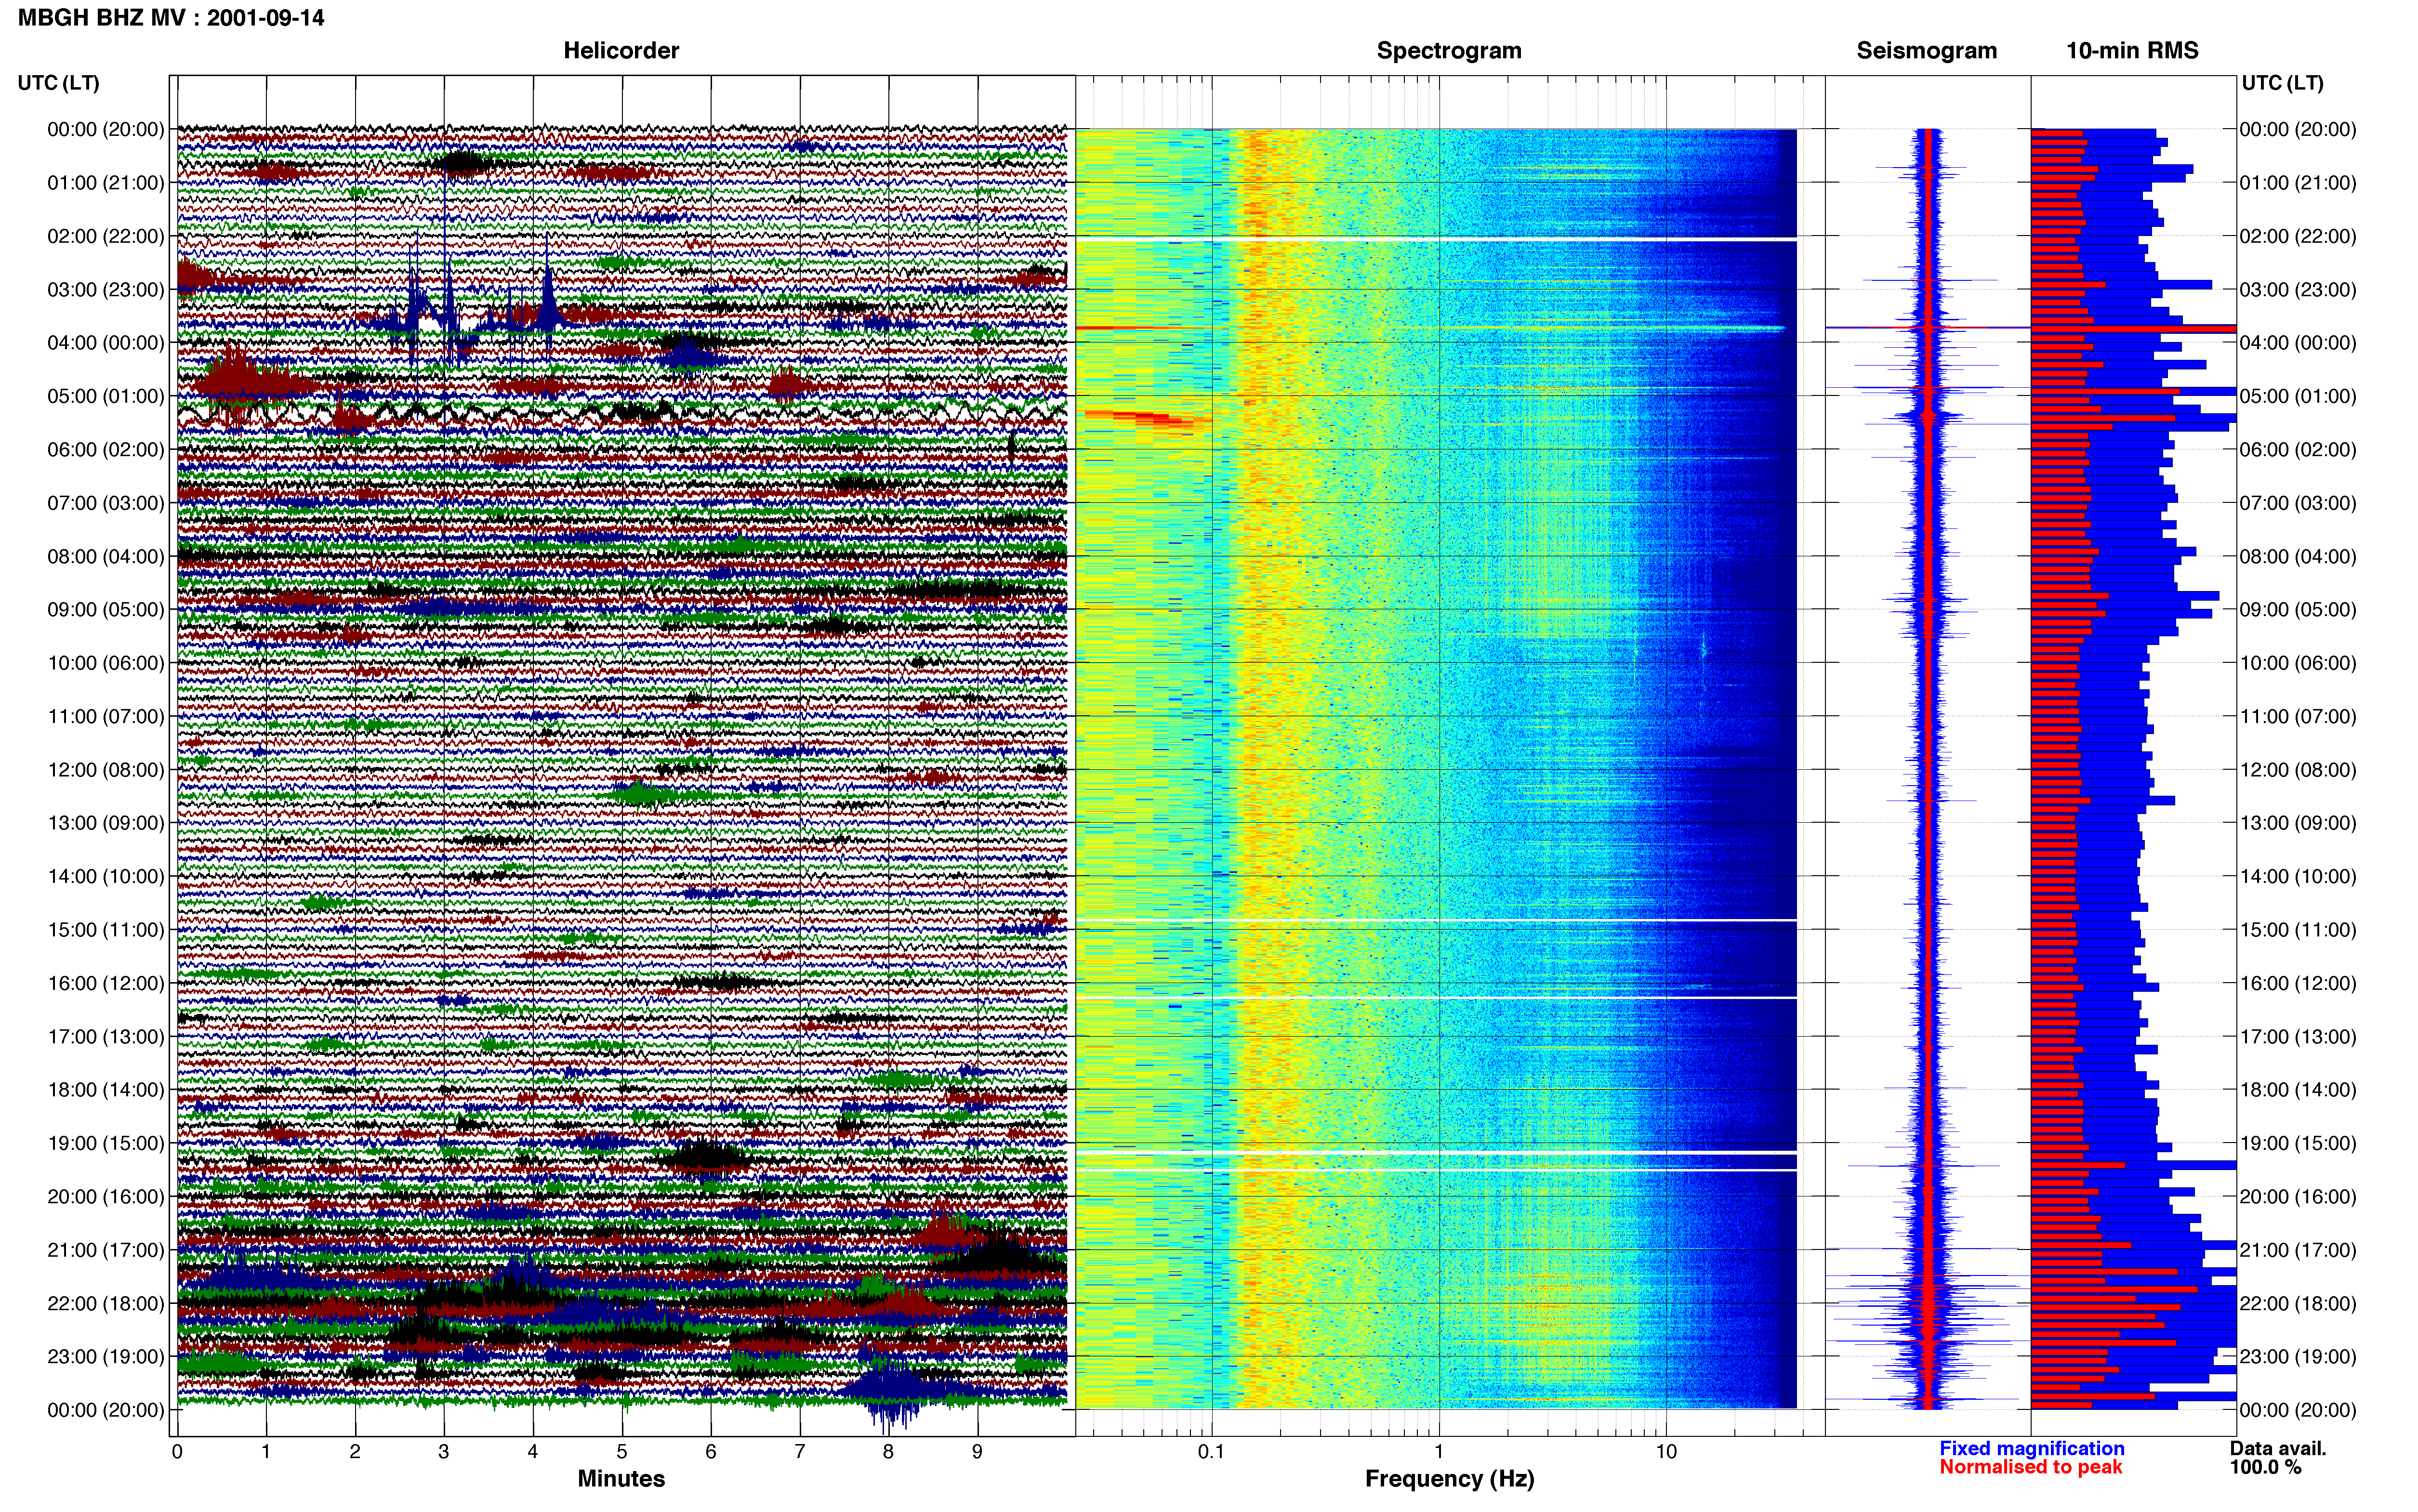
Task: Select the 'Helicorder' panel heading
Action: (x=621, y=51)
